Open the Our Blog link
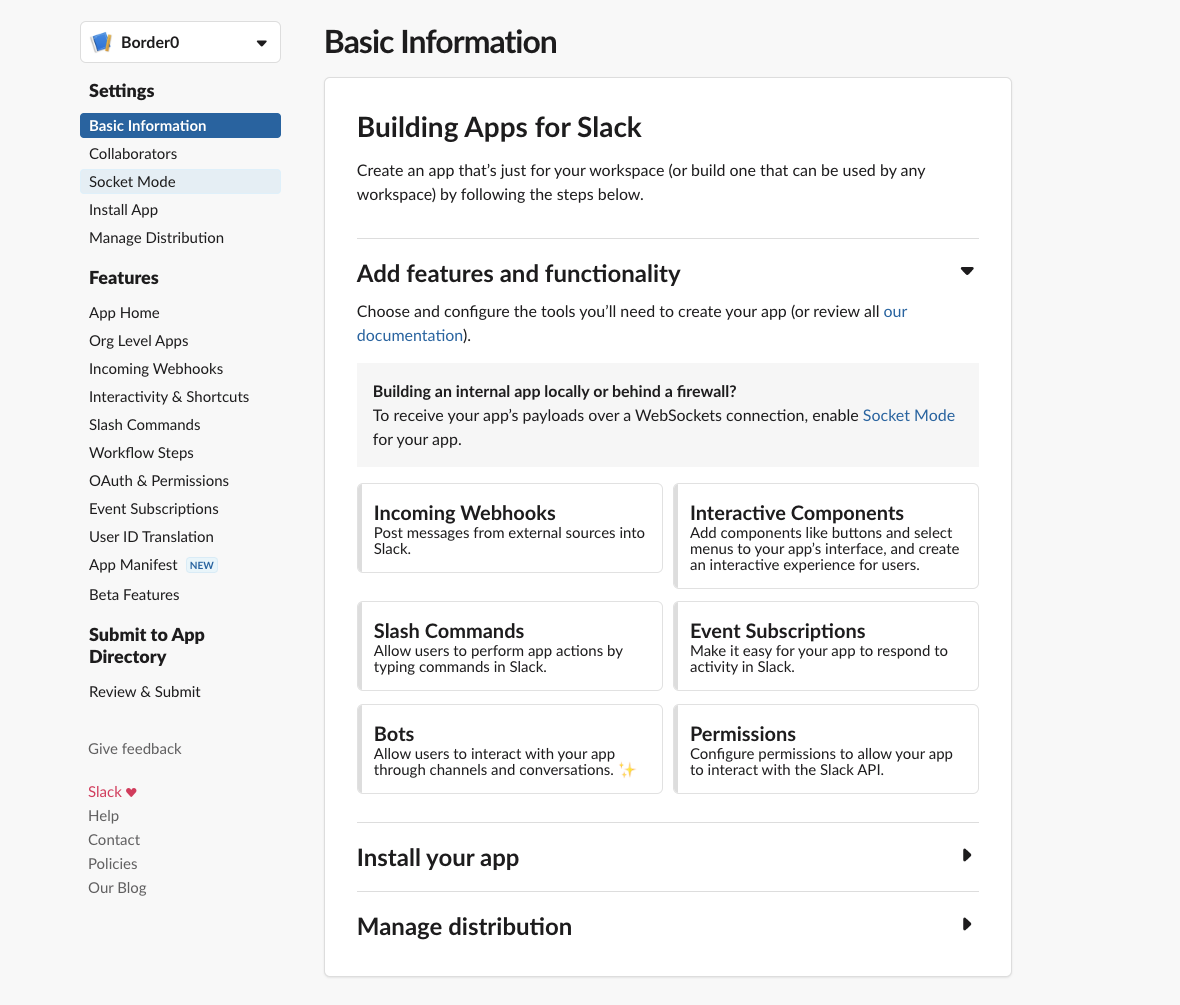 (x=117, y=888)
